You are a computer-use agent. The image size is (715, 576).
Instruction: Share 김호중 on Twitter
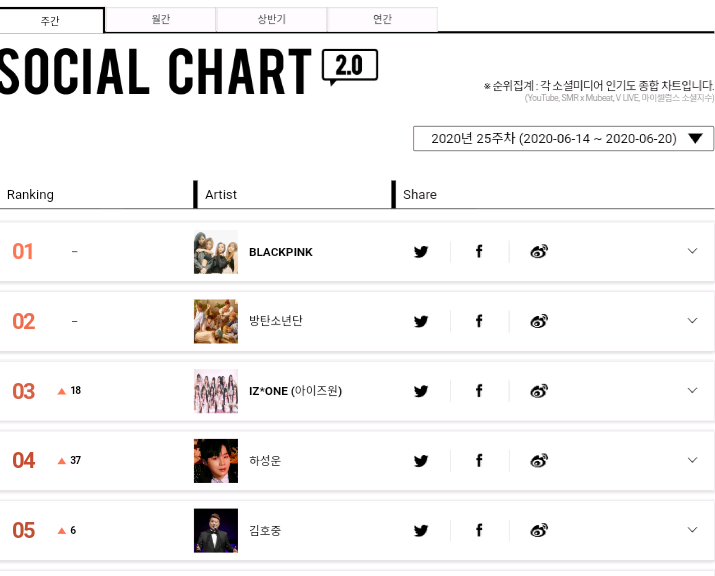coord(421,530)
